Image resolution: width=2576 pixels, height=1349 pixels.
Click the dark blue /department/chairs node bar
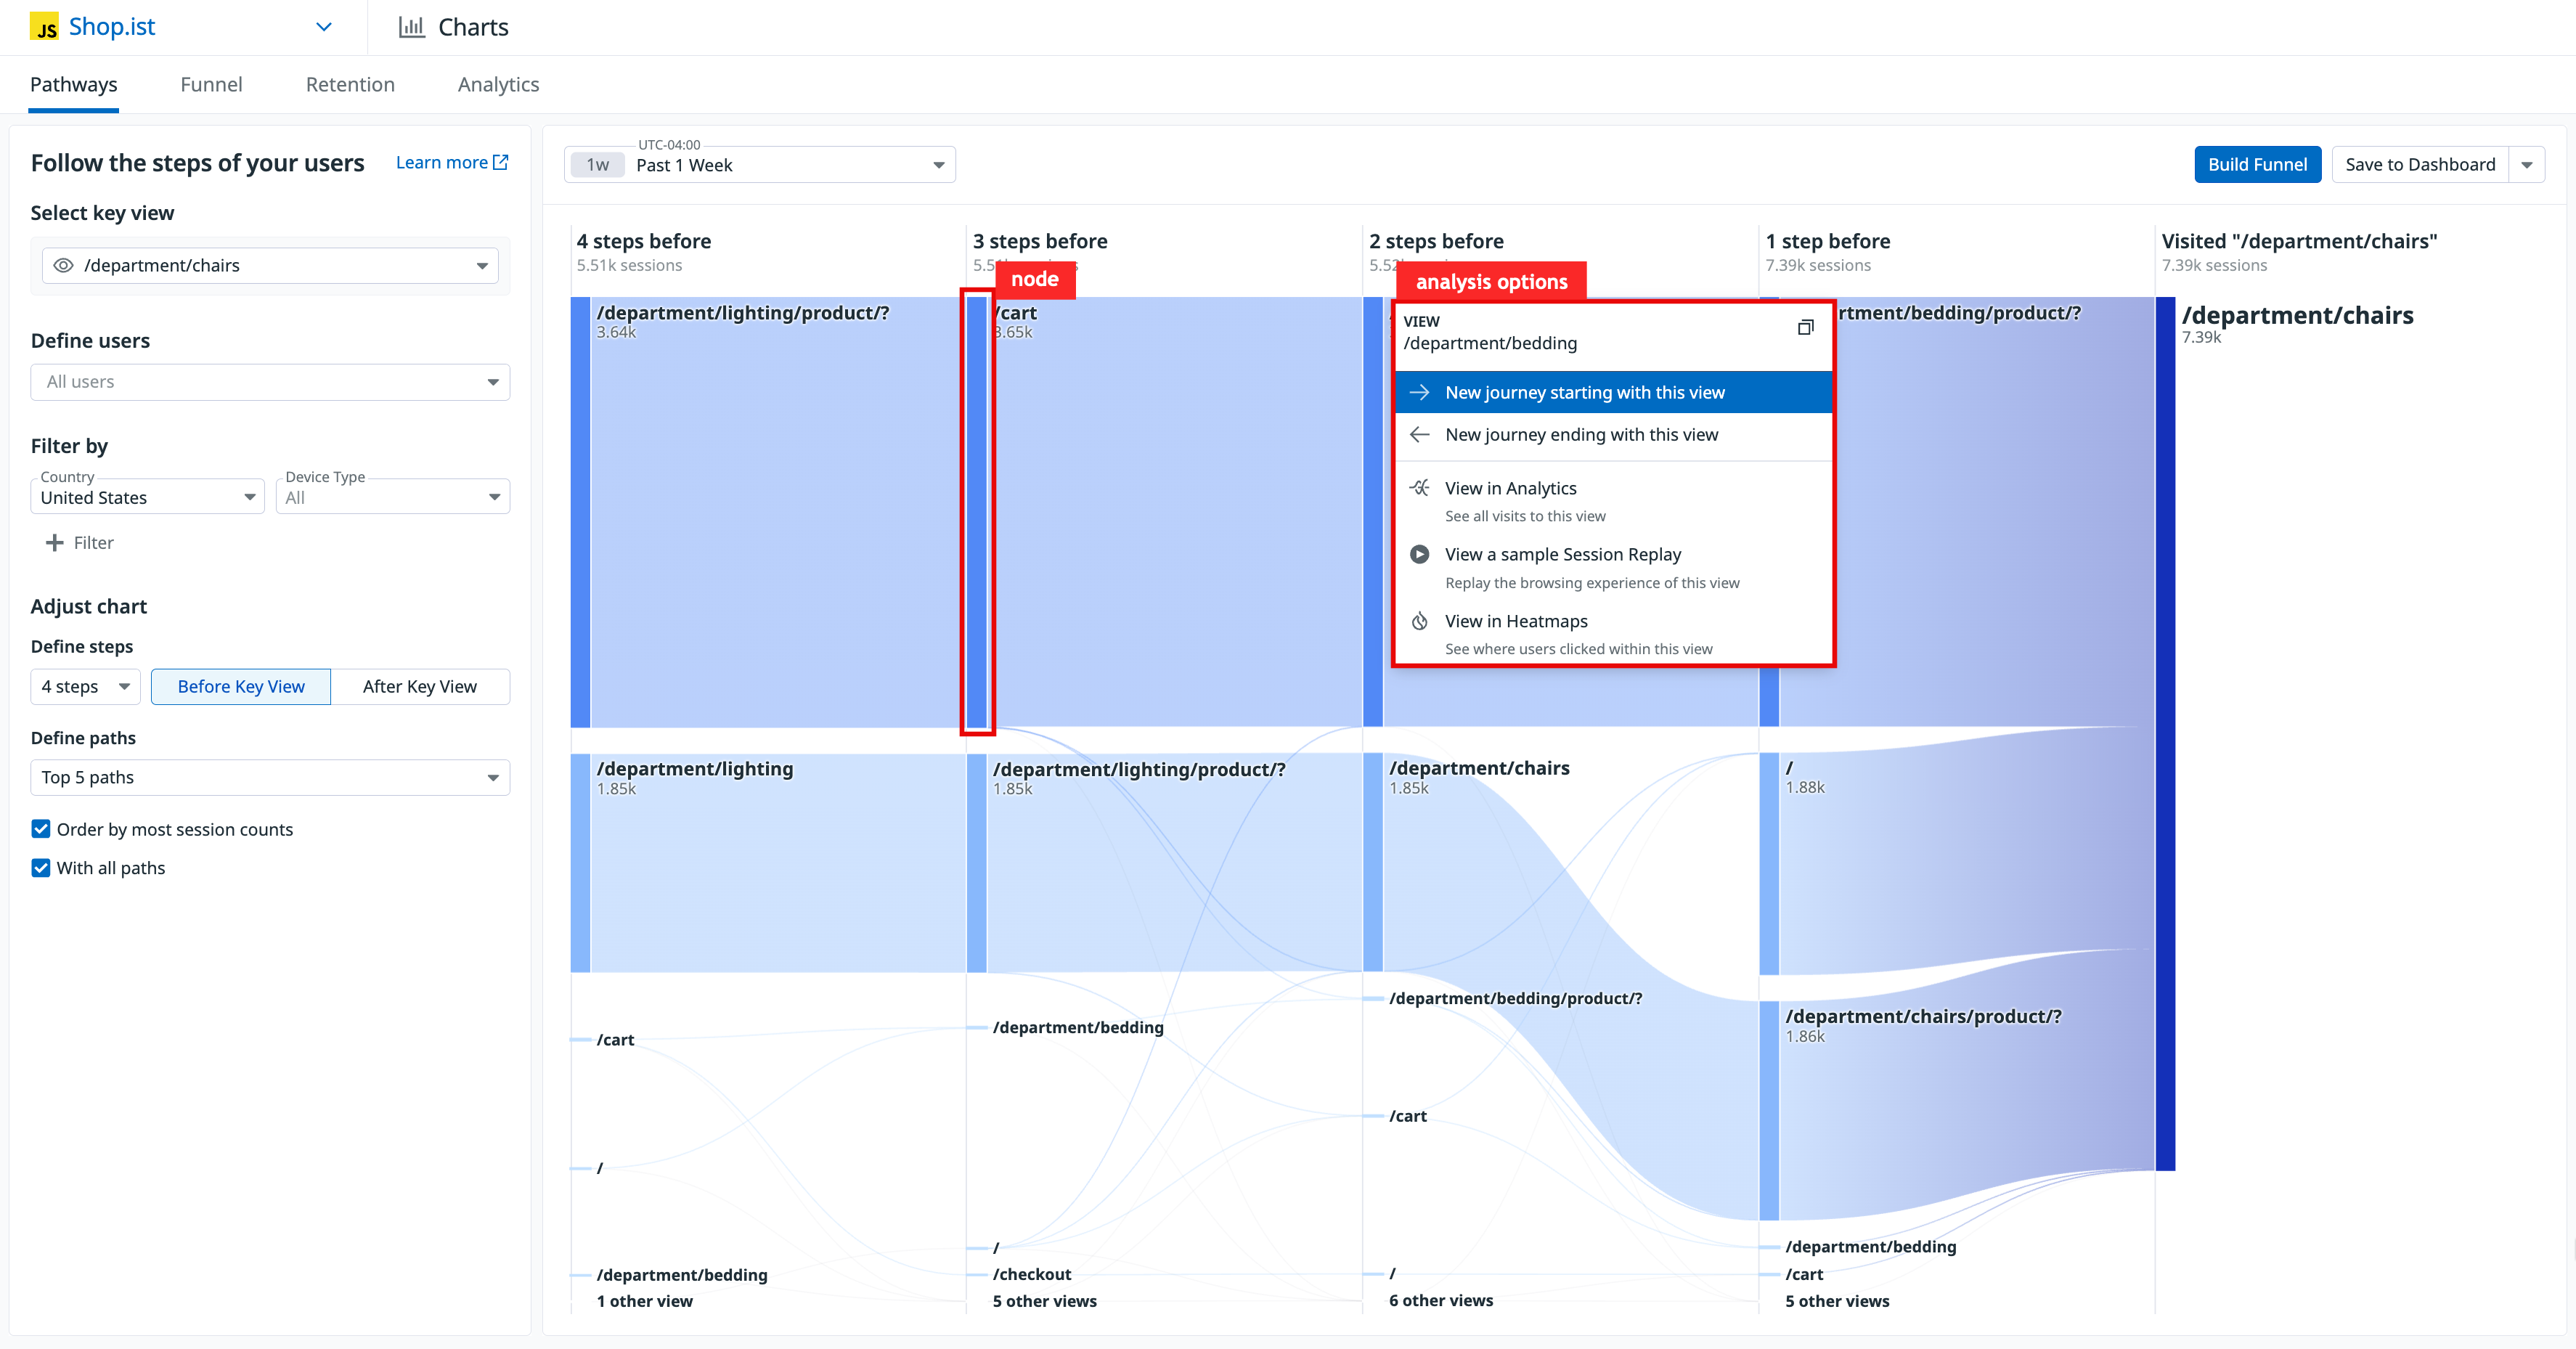click(2165, 732)
